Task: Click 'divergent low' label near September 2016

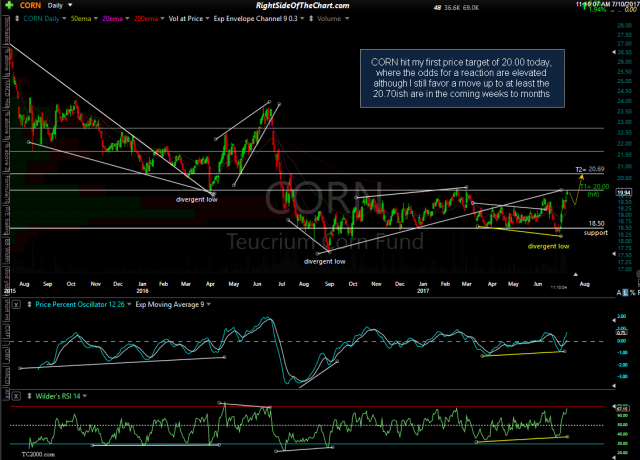Action: coord(324,262)
